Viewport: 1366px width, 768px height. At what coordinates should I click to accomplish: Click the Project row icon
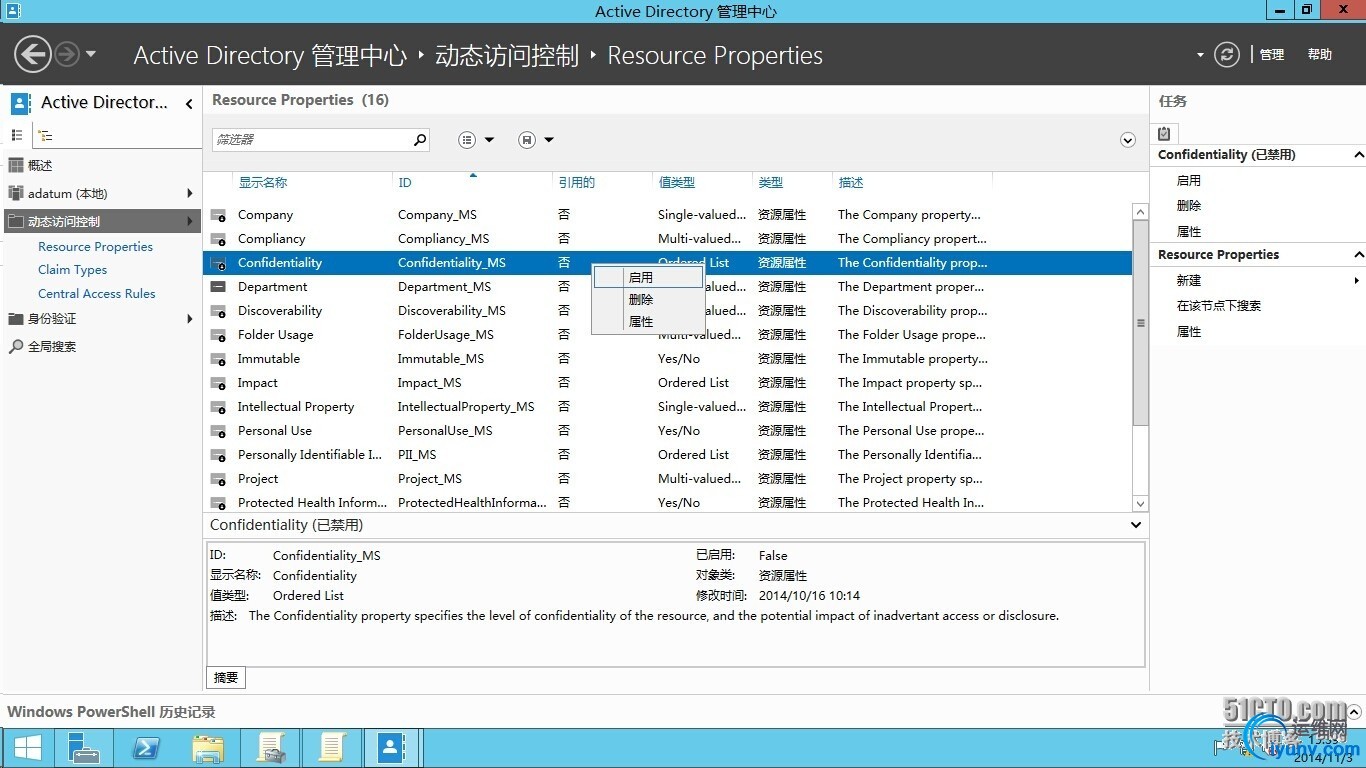(x=218, y=479)
